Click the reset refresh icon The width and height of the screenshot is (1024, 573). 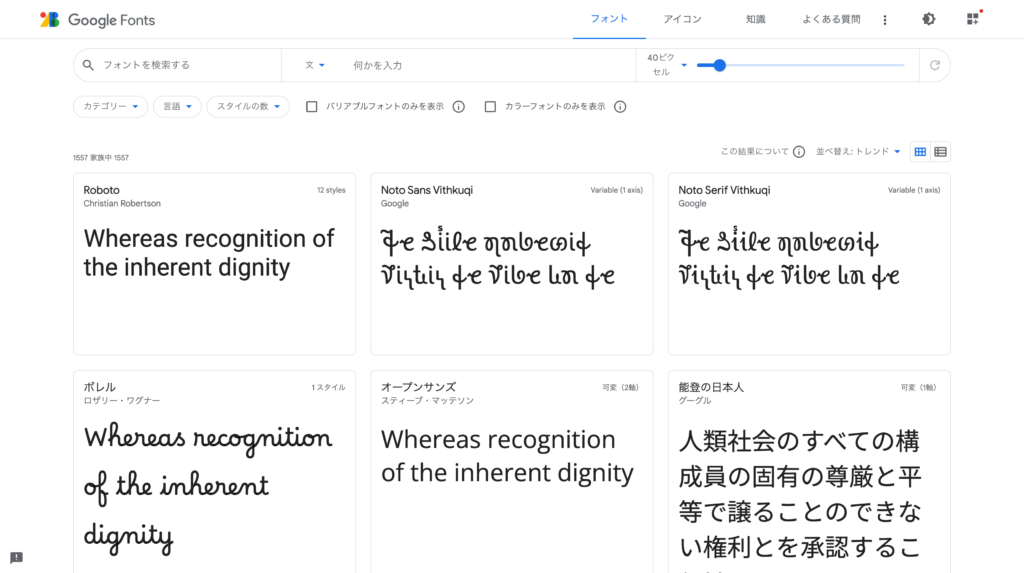coord(935,65)
